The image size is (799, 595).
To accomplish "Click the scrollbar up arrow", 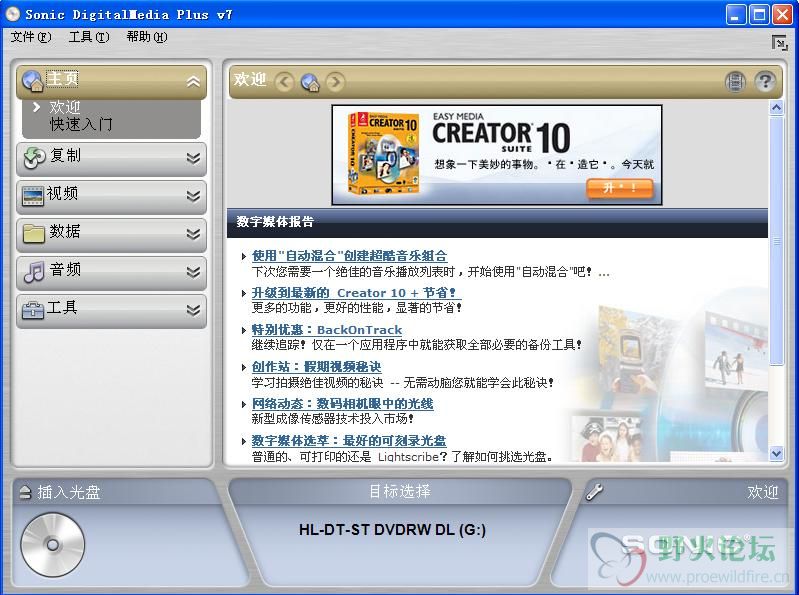I will [776, 108].
